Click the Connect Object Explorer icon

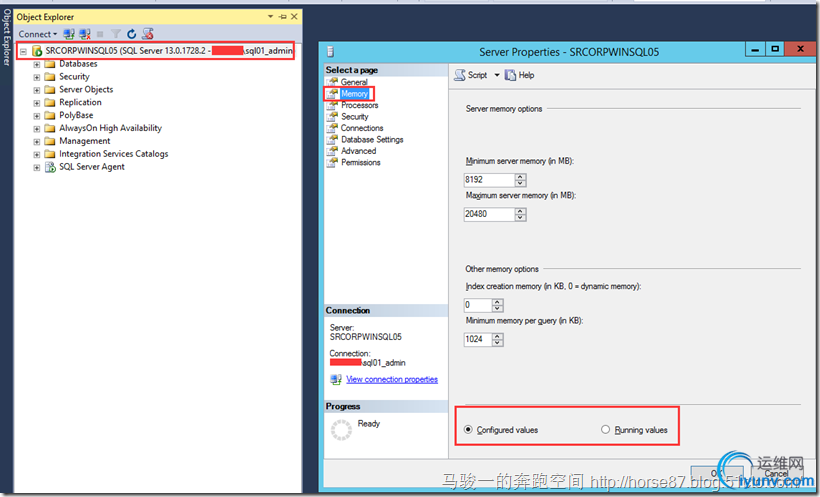(69, 34)
